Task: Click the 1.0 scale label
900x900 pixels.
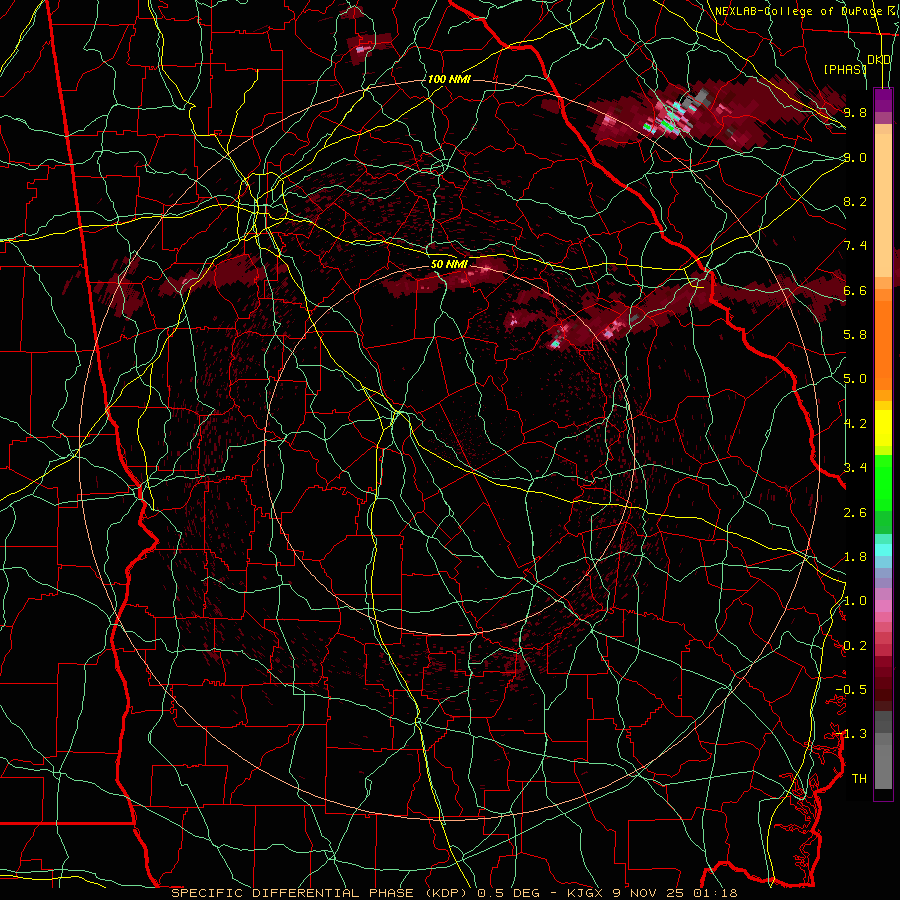Action: 855,601
